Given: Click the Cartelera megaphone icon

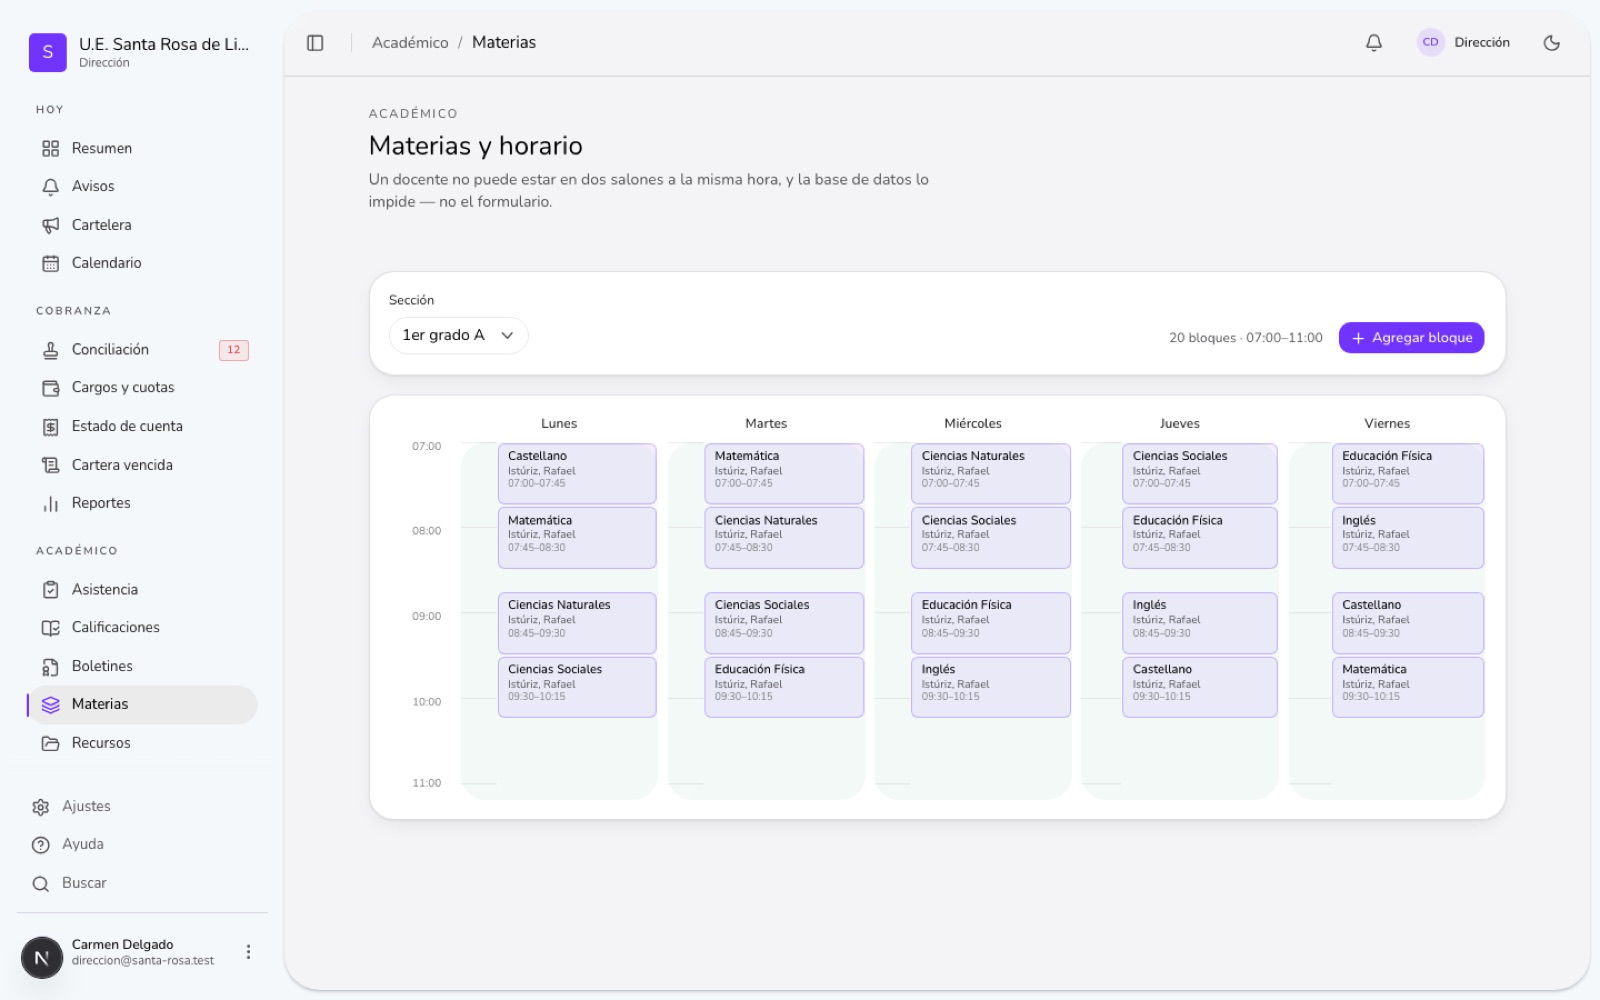Looking at the screenshot, I should click(x=51, y=226).
